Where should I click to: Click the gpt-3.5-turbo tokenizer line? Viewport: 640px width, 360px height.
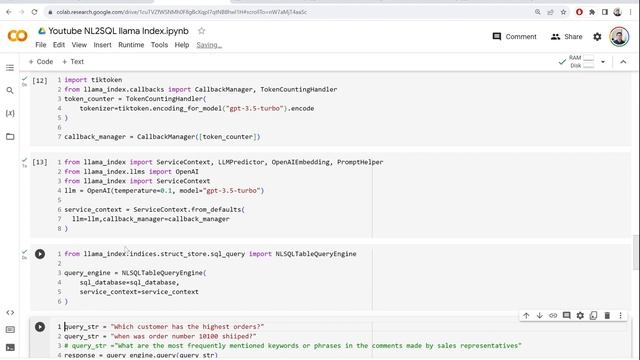[197, 109]
